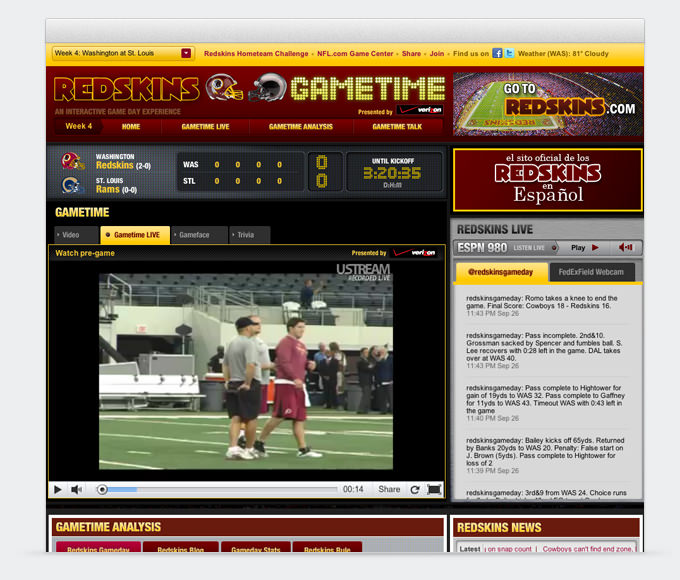The width and height of the screenshot is (680, 580).
Task: Open the Twitter icon in top bar
Action: tap(510, 53)
